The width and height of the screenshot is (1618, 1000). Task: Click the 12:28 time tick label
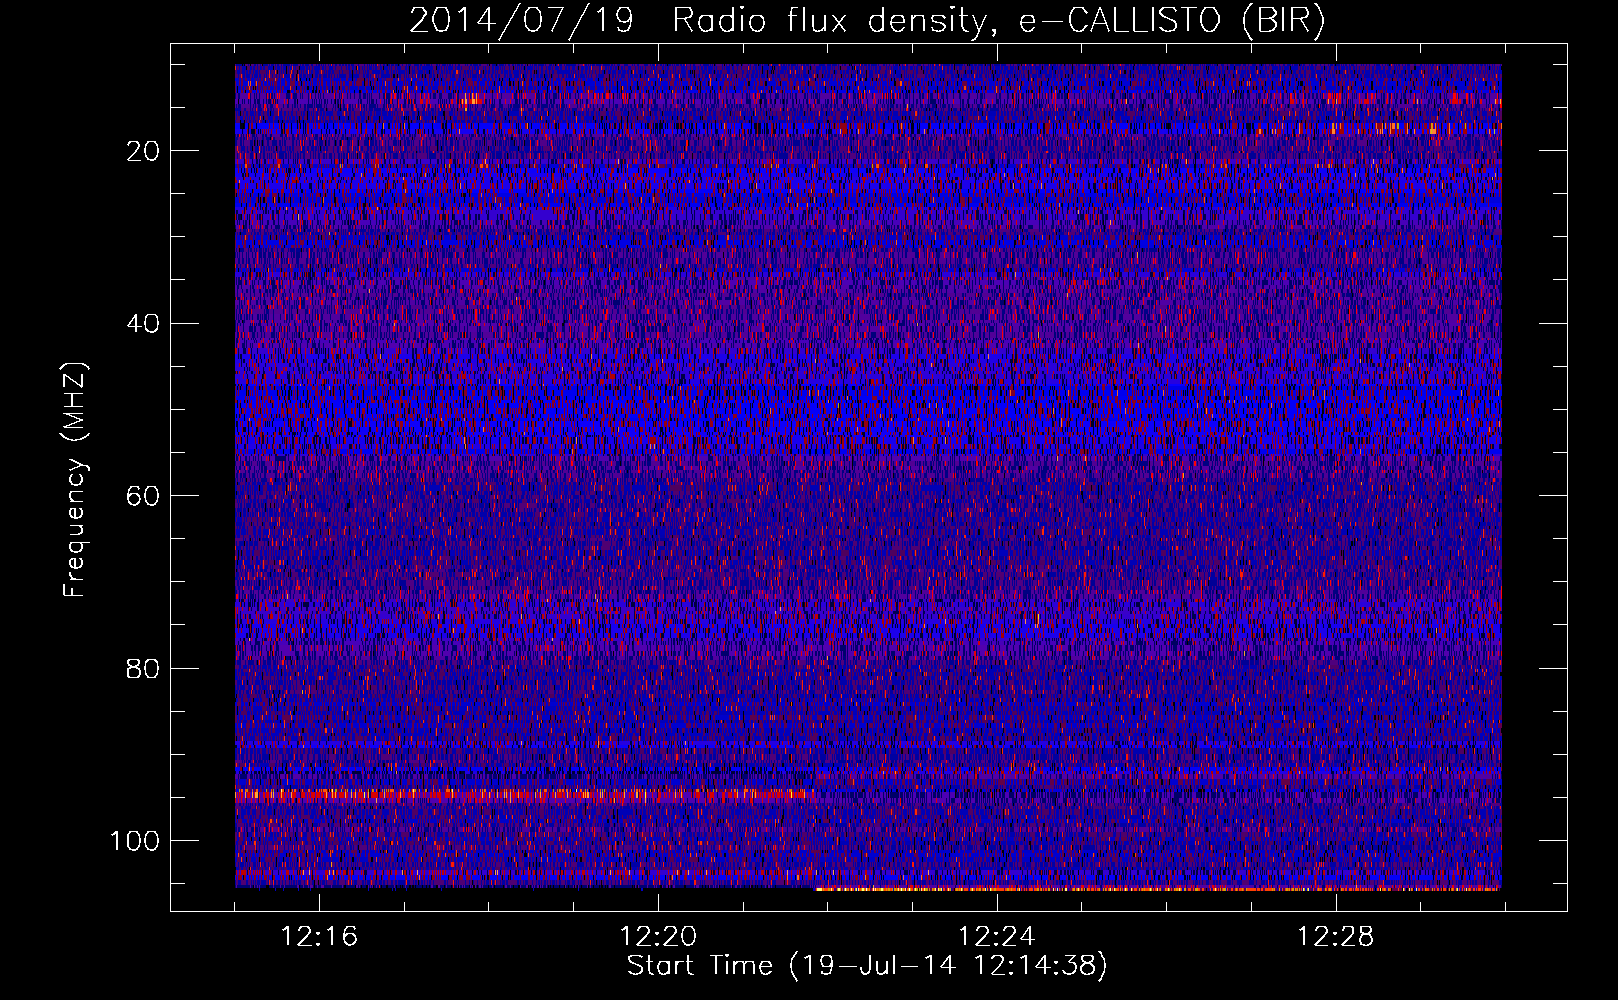pyautogui.click(x=1336, y=937)
